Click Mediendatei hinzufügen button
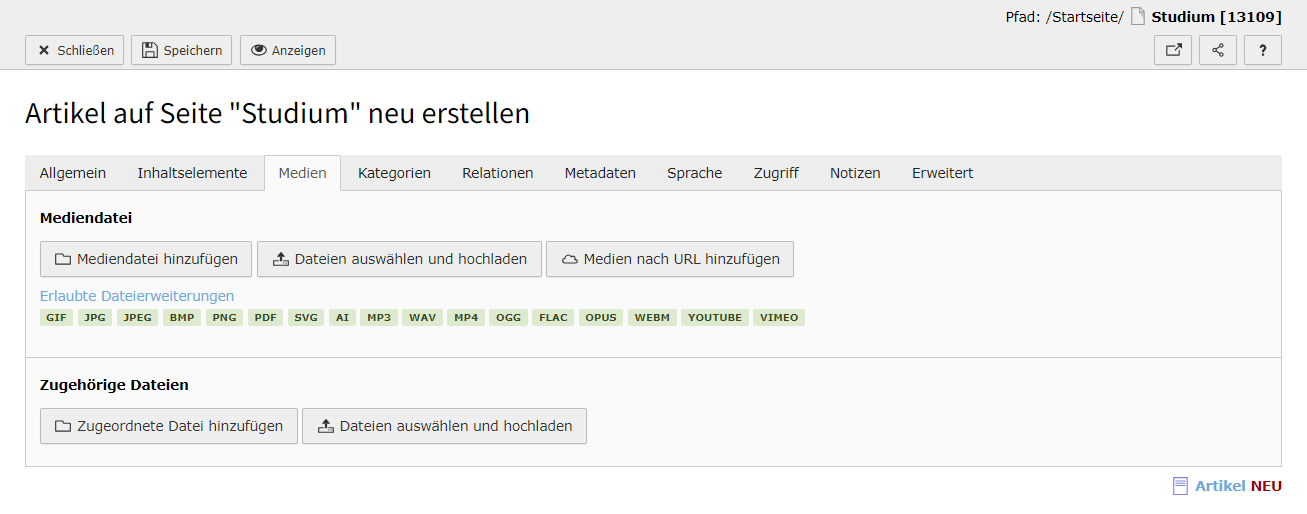Screen dimensions: 1307x514 pos(146,259)
